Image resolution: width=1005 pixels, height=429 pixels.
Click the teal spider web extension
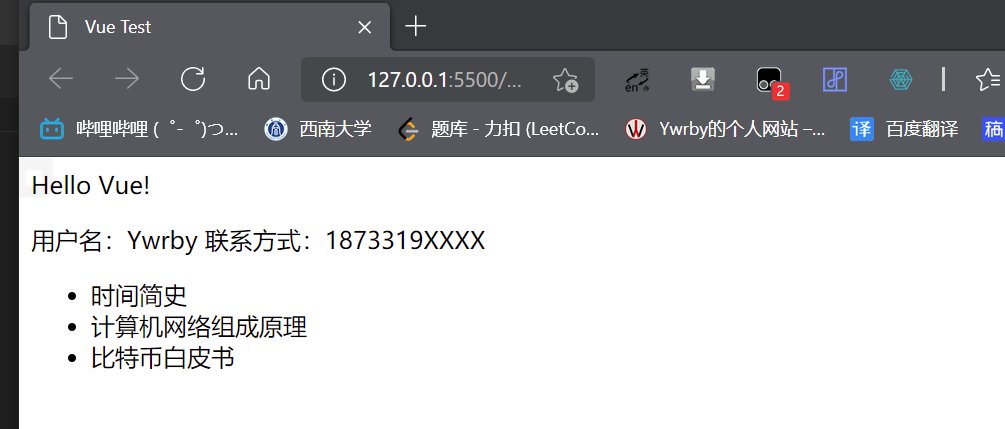901,80
